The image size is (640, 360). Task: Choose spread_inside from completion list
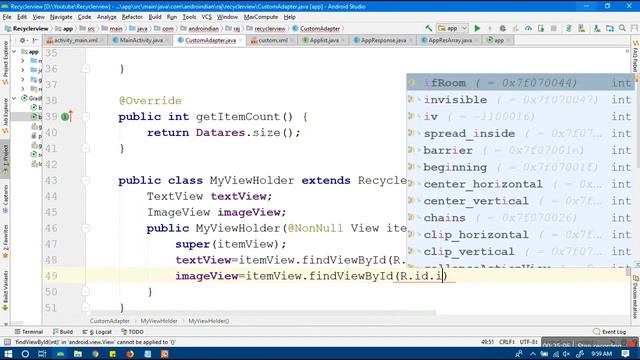(x=520, y=133)
